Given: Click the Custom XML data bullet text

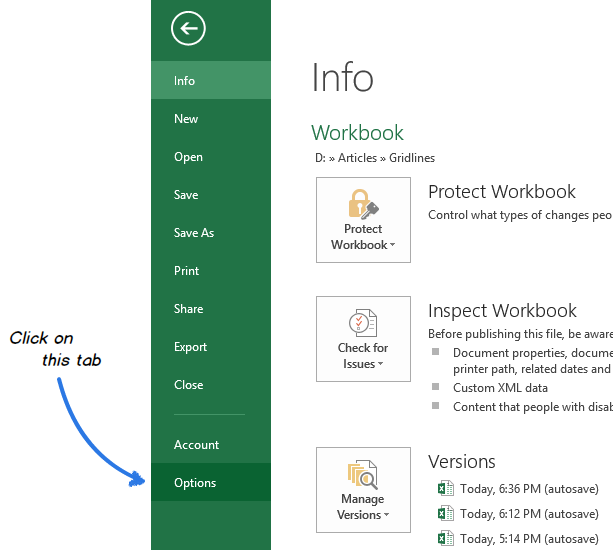Looking at the screenshot, I should [500, 388].
